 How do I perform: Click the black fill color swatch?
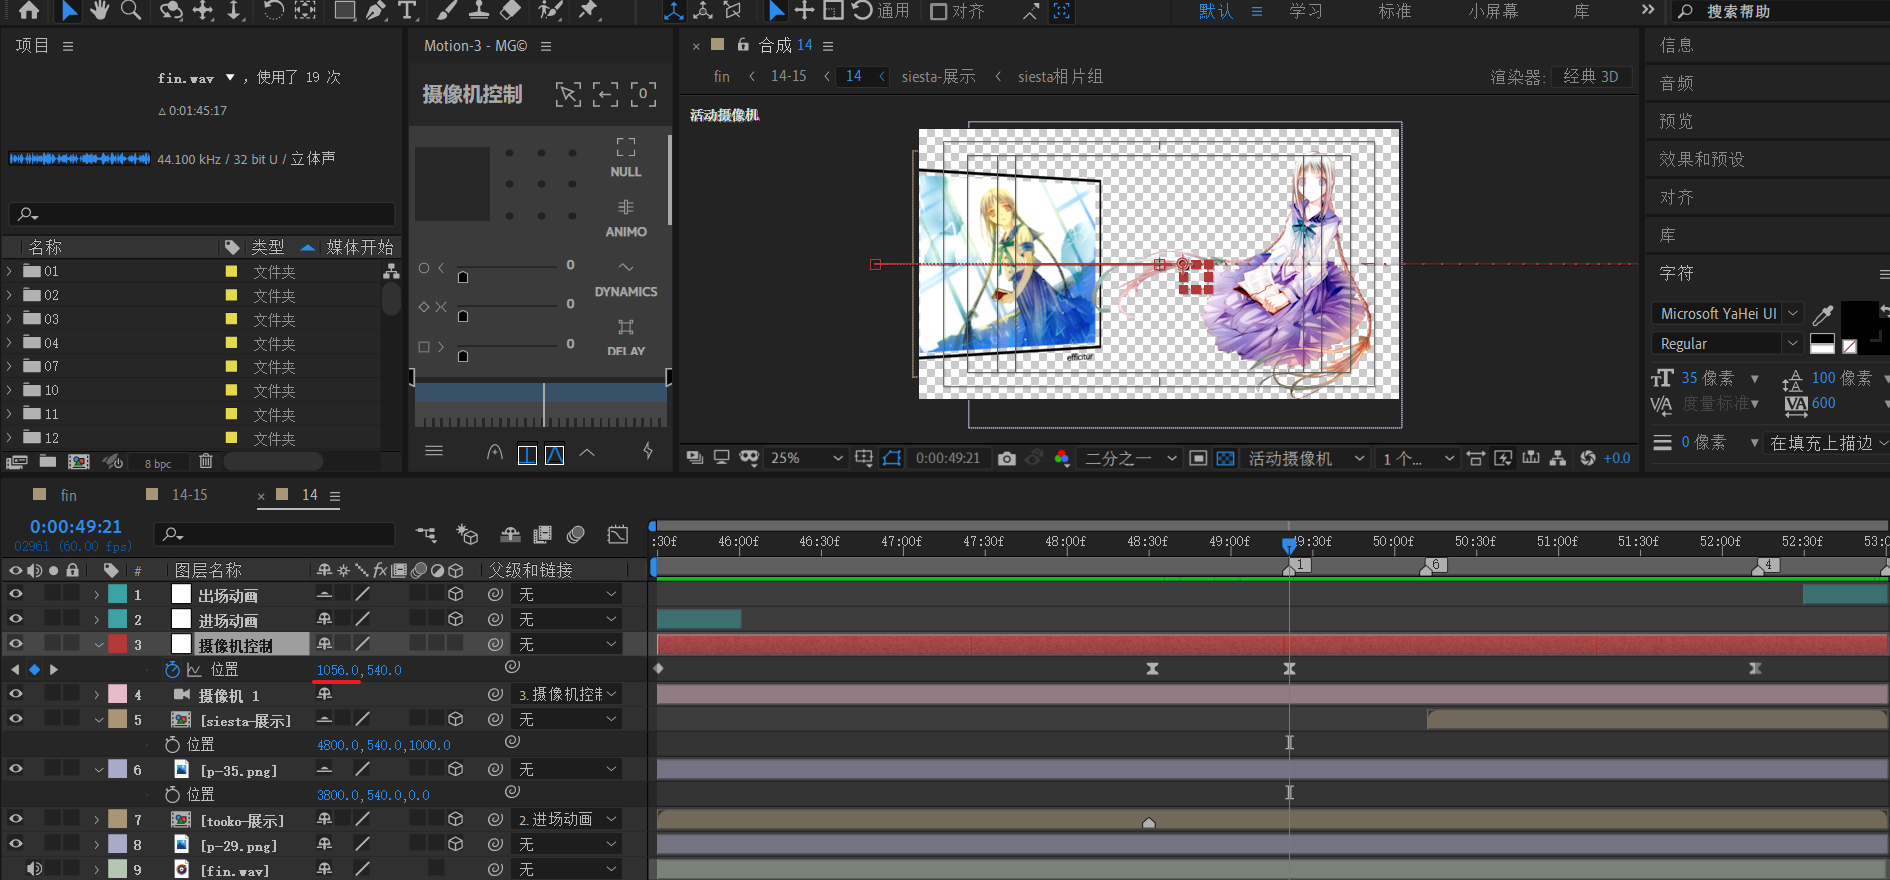tap(1859, 320)
